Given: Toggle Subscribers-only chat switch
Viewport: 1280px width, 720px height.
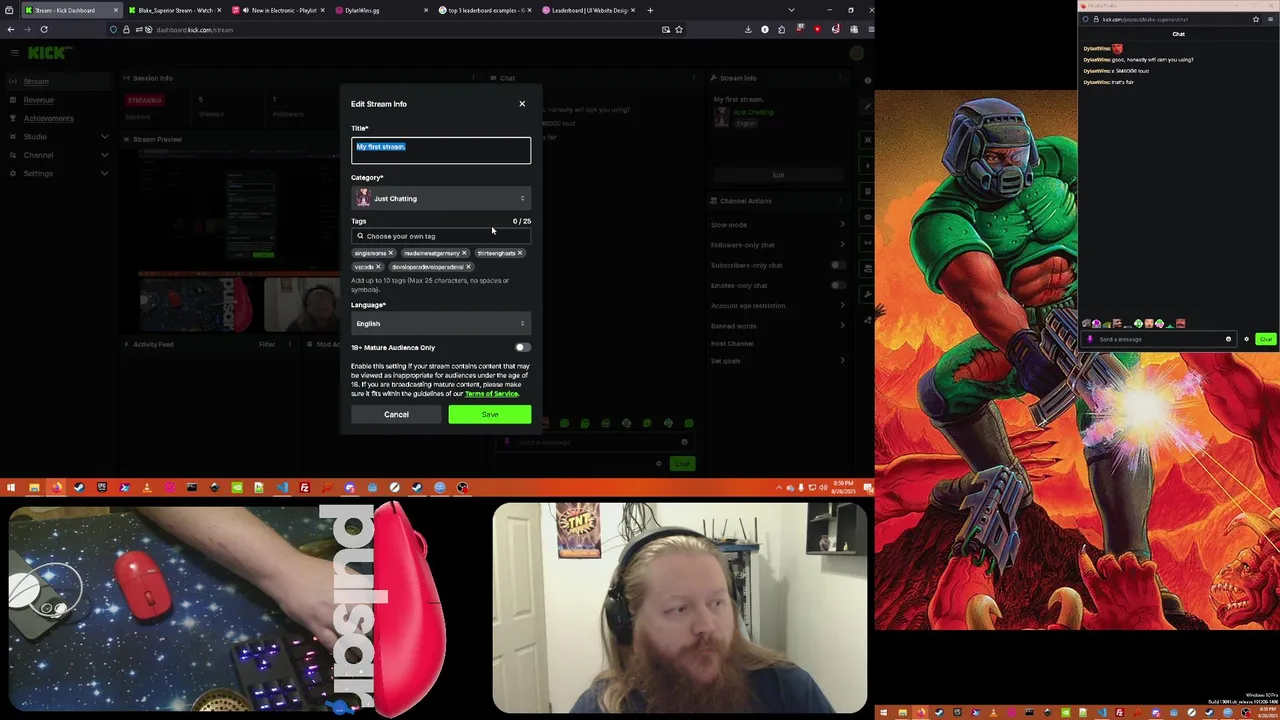Looking at the screenshot, I should 837,265.
